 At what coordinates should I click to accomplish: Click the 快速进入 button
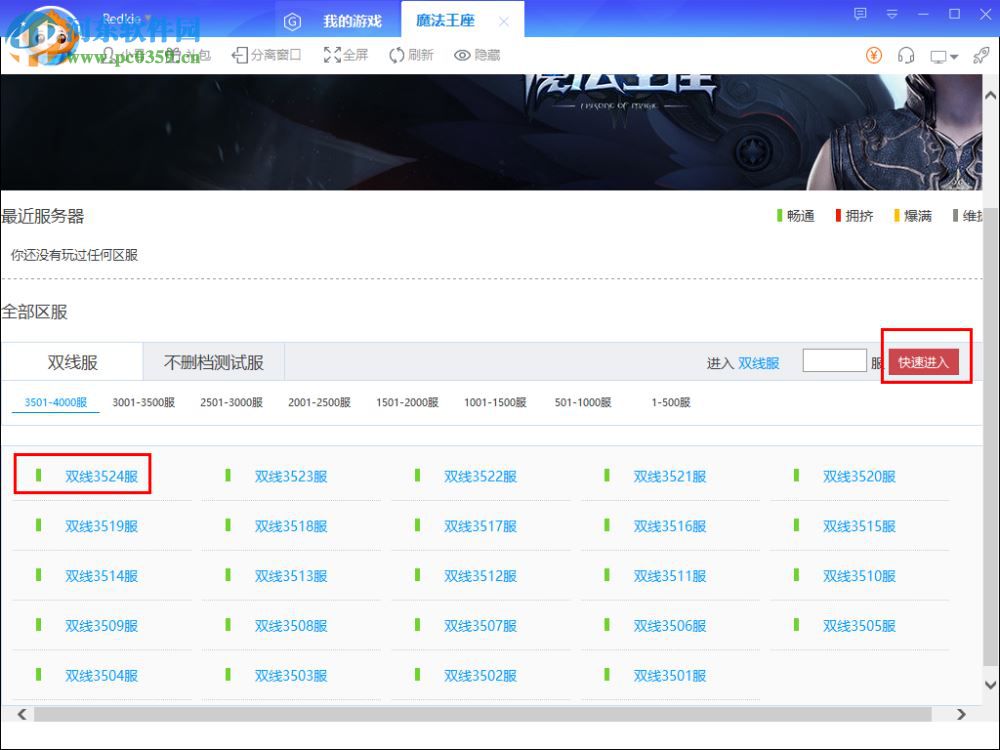923,362
